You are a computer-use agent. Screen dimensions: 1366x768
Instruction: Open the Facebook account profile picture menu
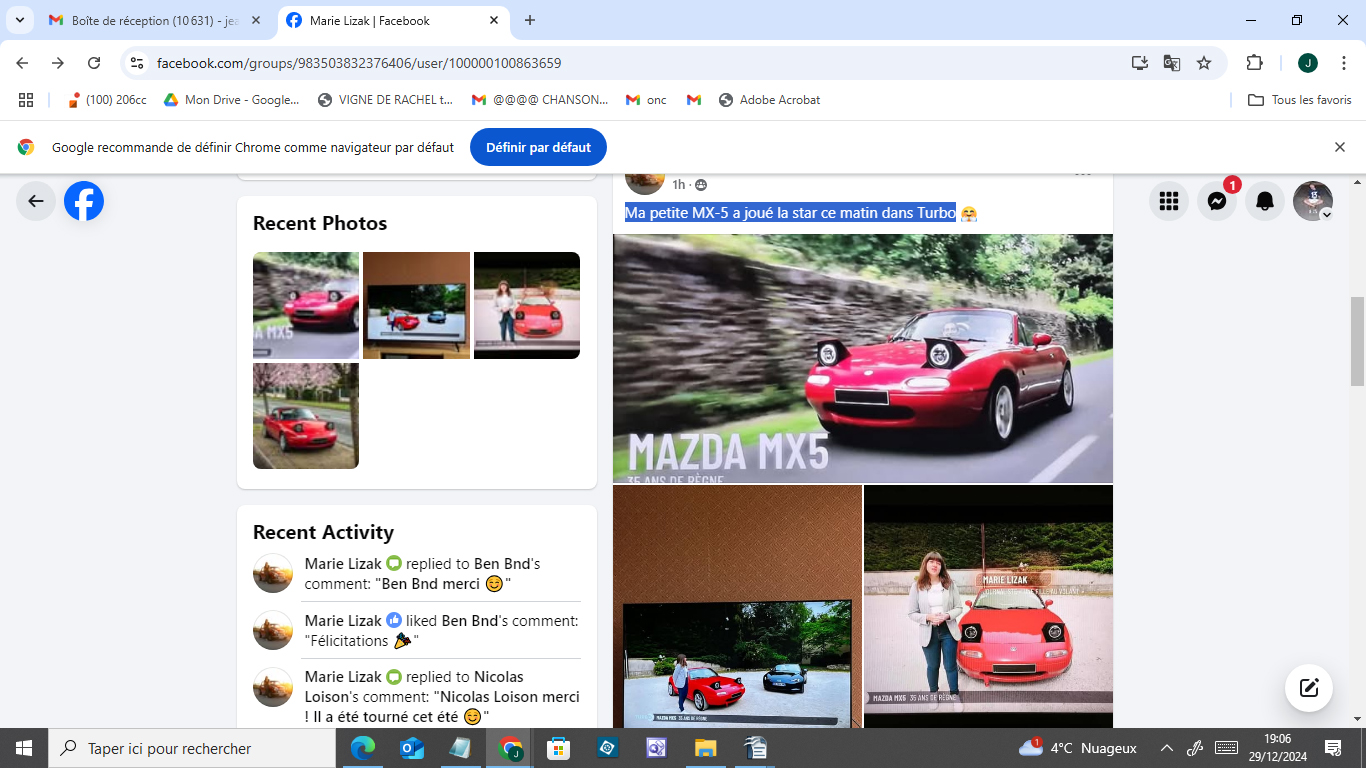1313,201
